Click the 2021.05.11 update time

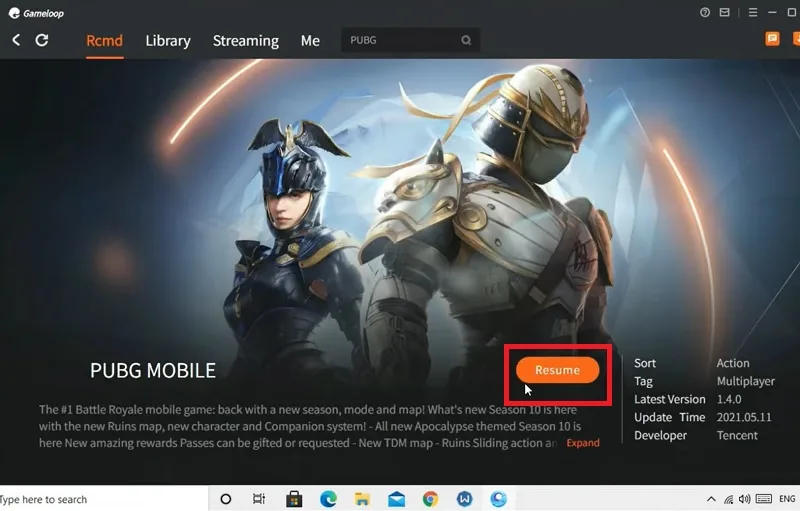coord(744,417)
